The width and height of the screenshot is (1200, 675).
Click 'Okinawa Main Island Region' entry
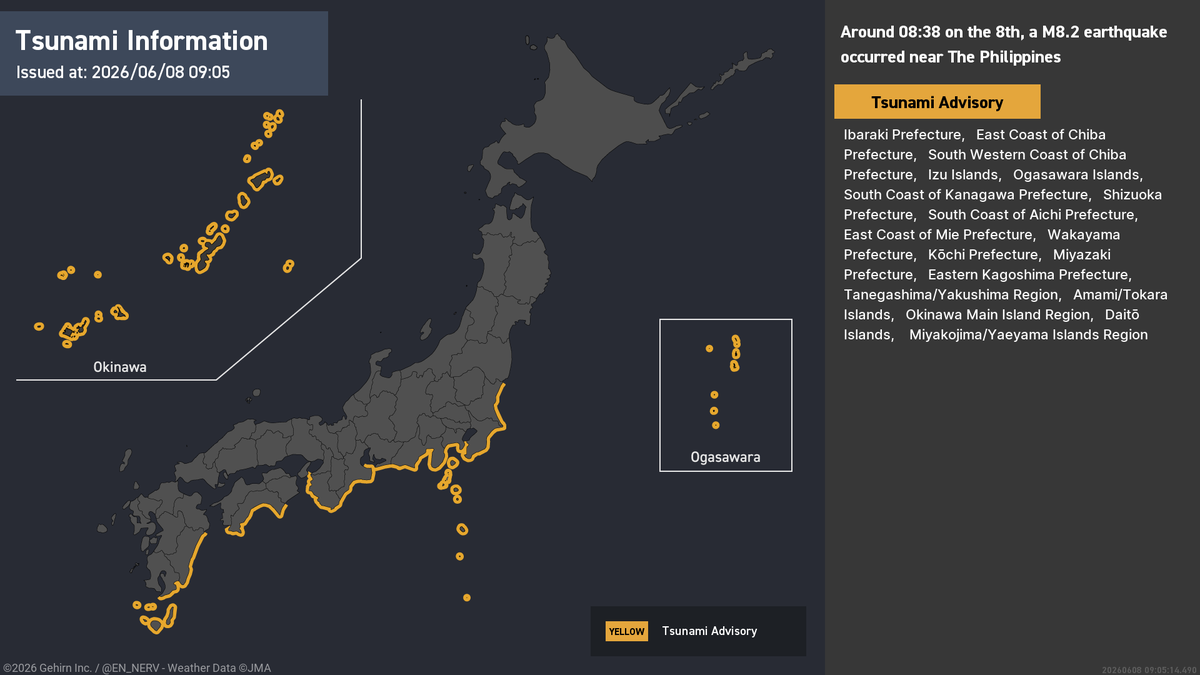(998, 314)
